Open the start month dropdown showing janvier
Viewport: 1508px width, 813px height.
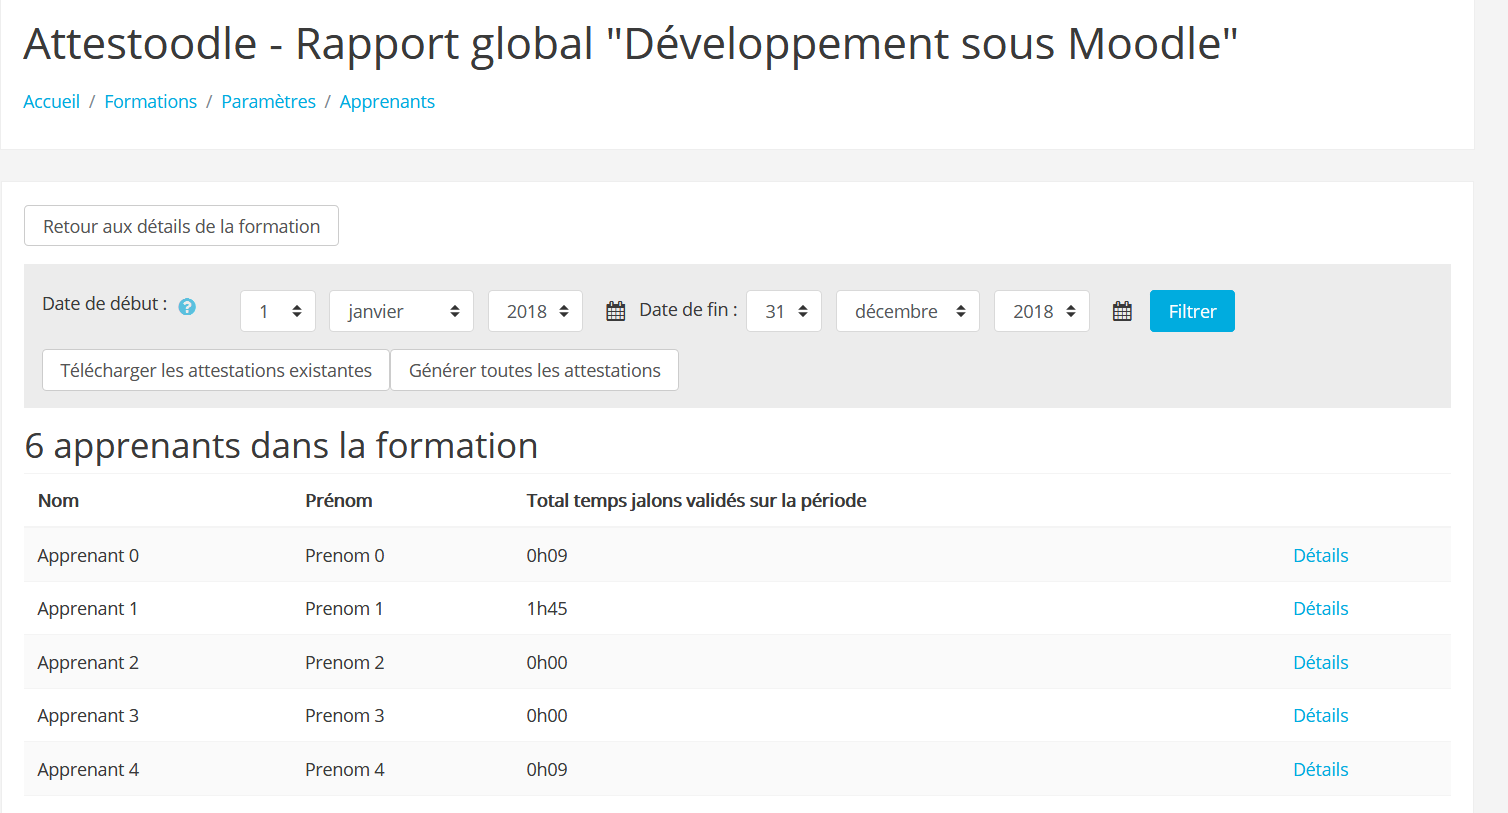point(401,311)
